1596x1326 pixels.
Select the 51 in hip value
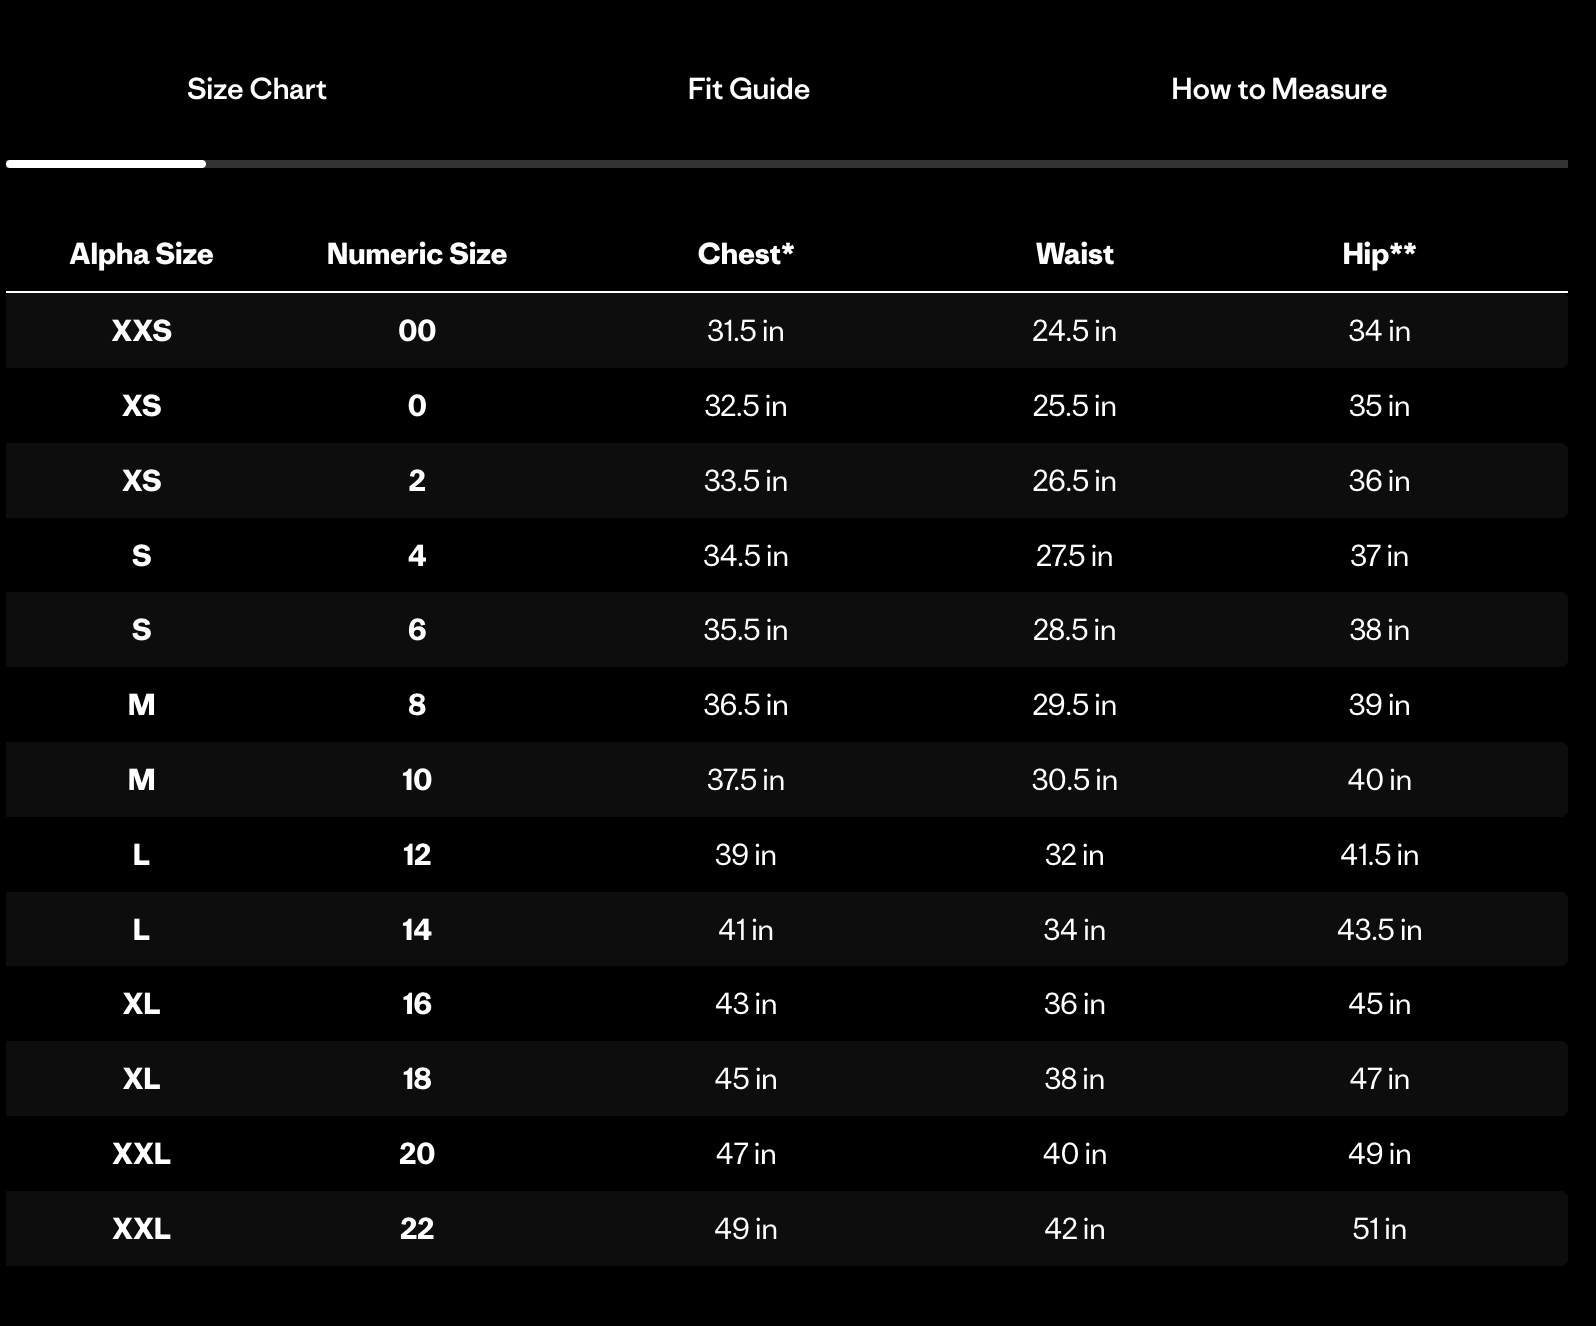tap(1379, 1228)
